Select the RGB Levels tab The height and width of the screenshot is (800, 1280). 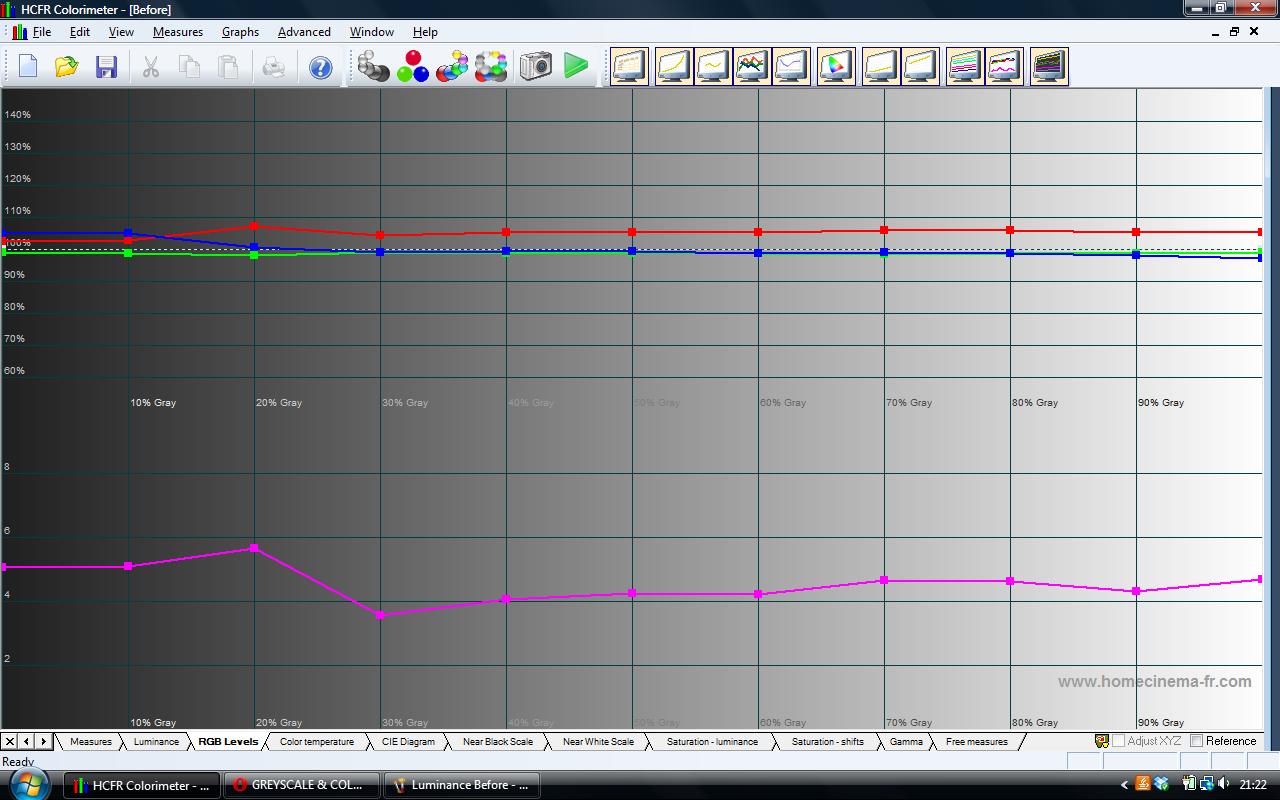pyautogui.click(x=228, y=742)
